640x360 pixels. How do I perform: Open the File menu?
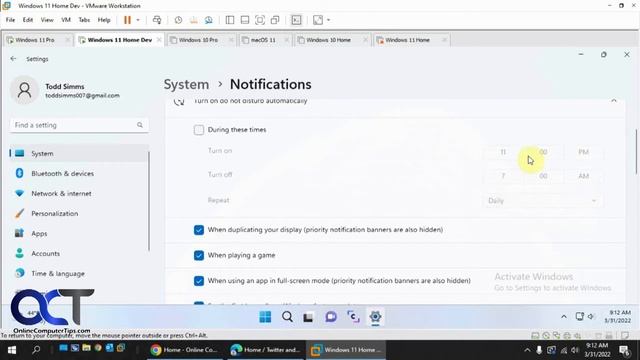10,20
